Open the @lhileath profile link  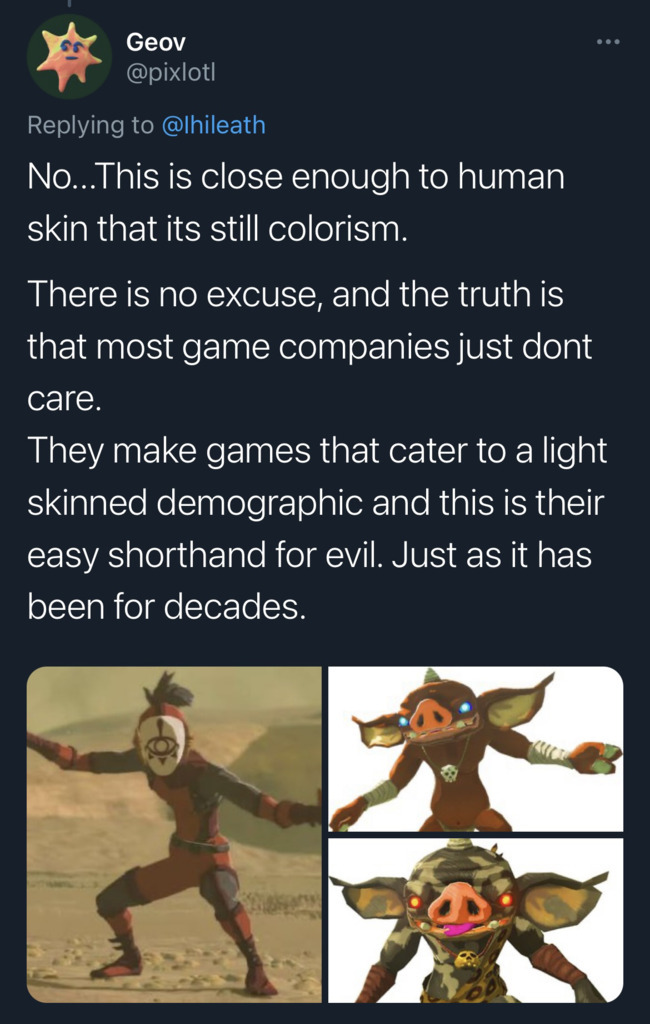[214, 125]
